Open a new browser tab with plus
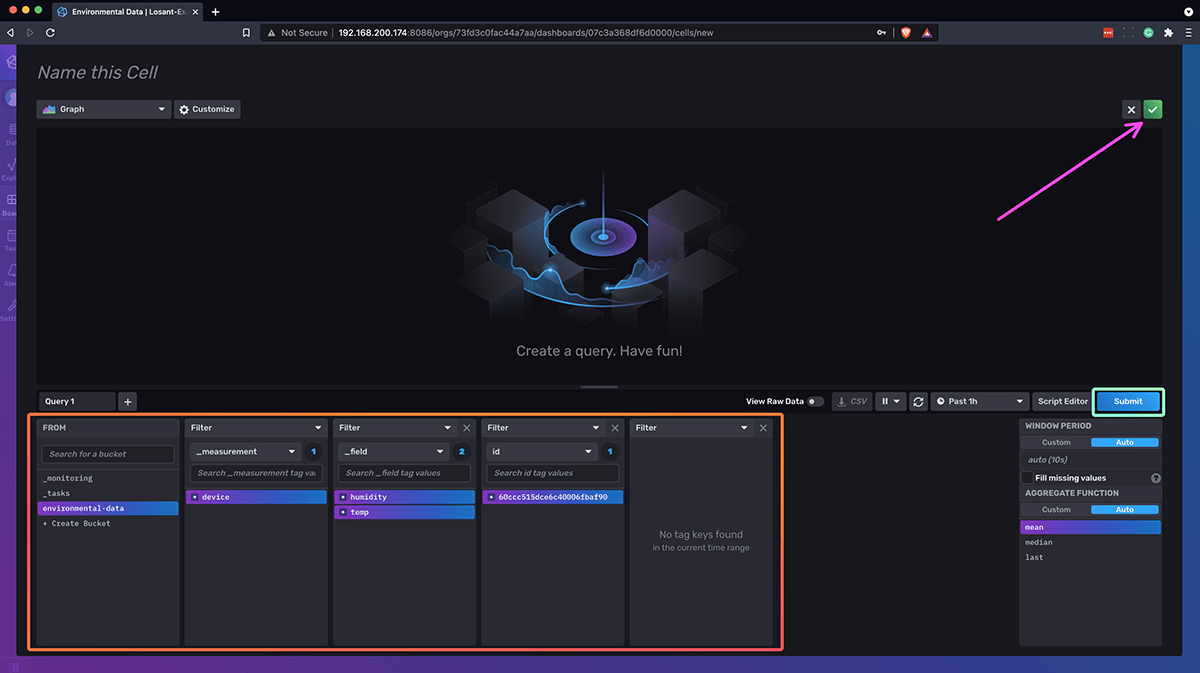1200x673 pixels. click(215, 11)
